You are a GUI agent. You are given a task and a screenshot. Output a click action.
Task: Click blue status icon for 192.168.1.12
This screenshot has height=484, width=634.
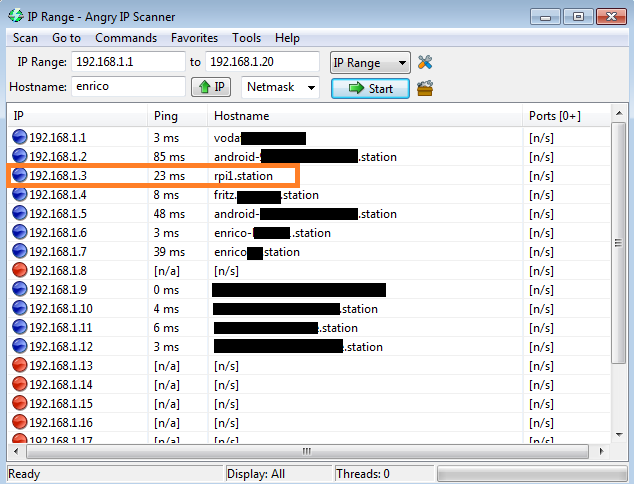19,346
